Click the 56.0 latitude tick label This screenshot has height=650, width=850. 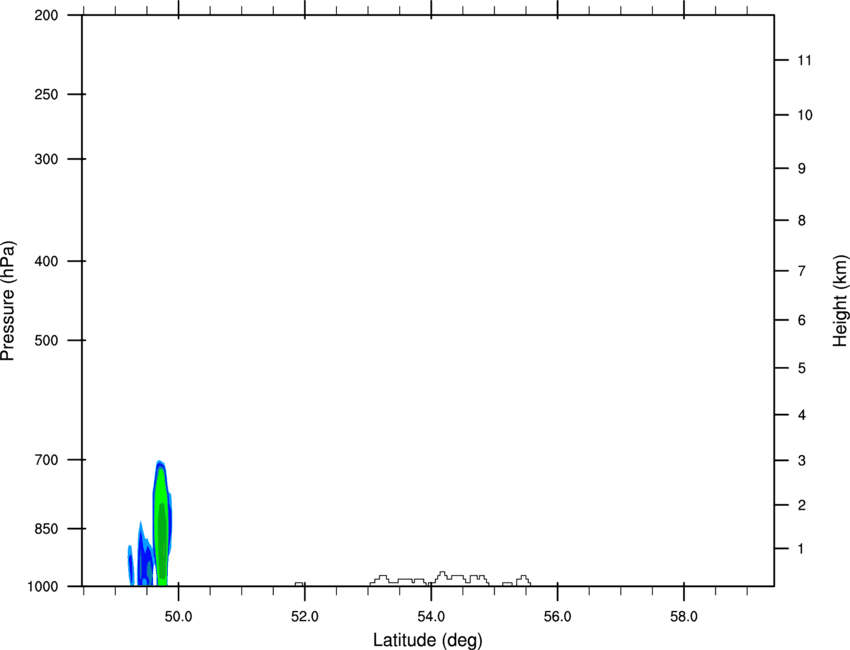tap(557, 617)
